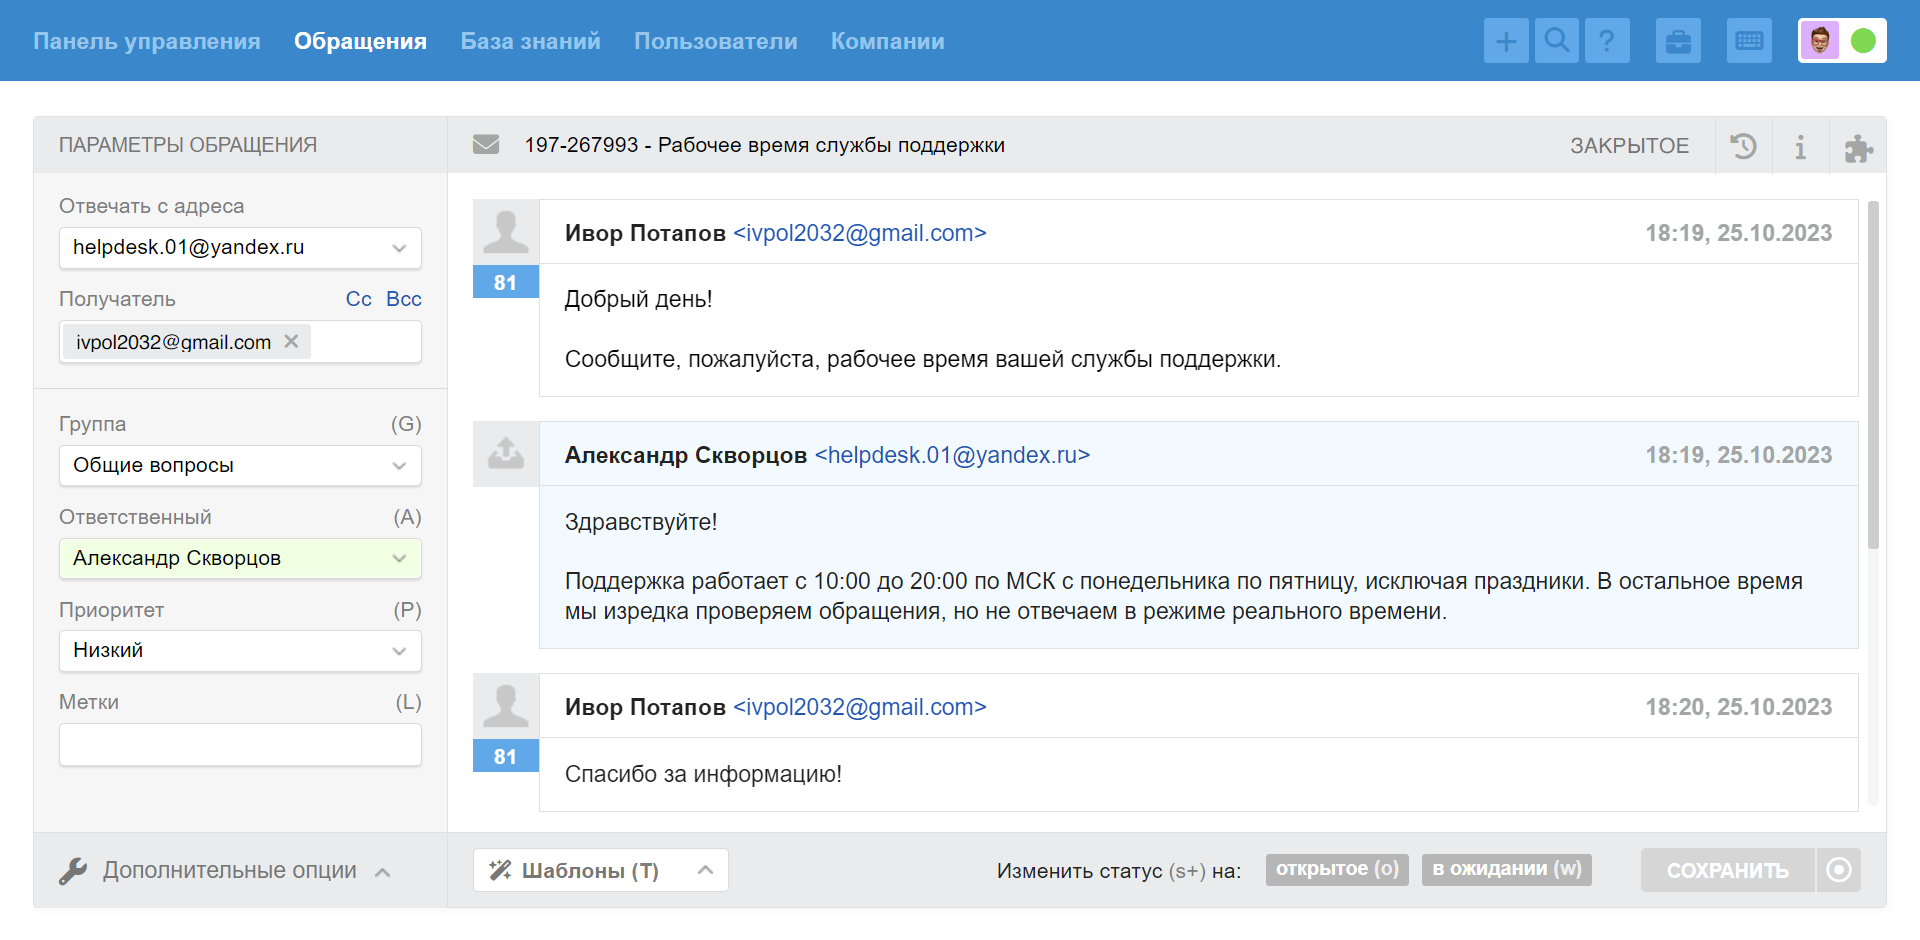Image resolution: width=1920 pixels, height=940 pixels.
Task: Click the circle toggle beside Сохранить
Action: click(x=1838, y=870)
